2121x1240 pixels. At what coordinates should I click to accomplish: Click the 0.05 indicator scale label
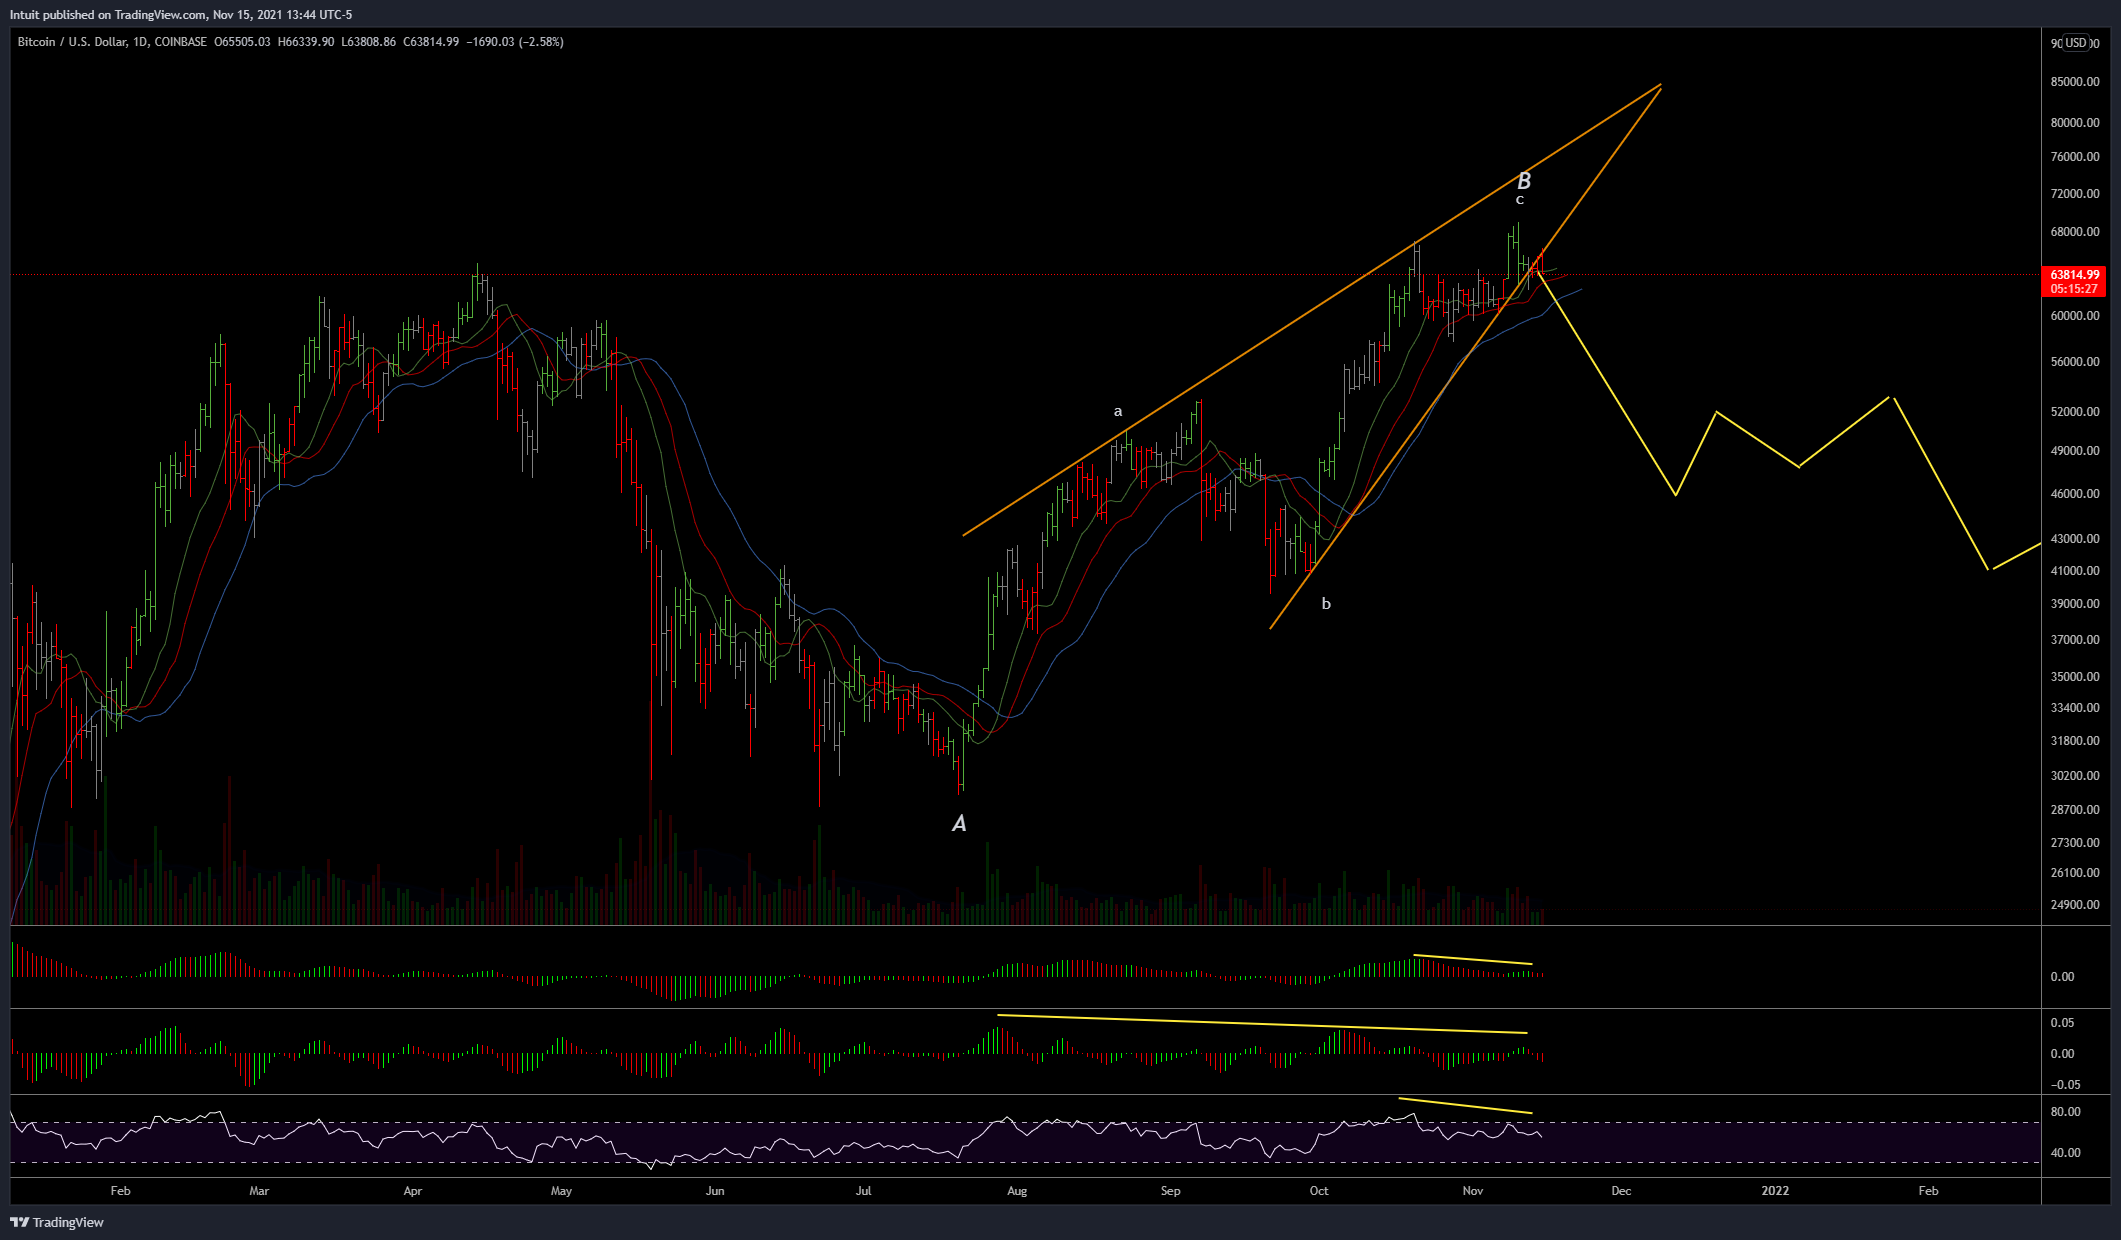pos(2062,1023)
